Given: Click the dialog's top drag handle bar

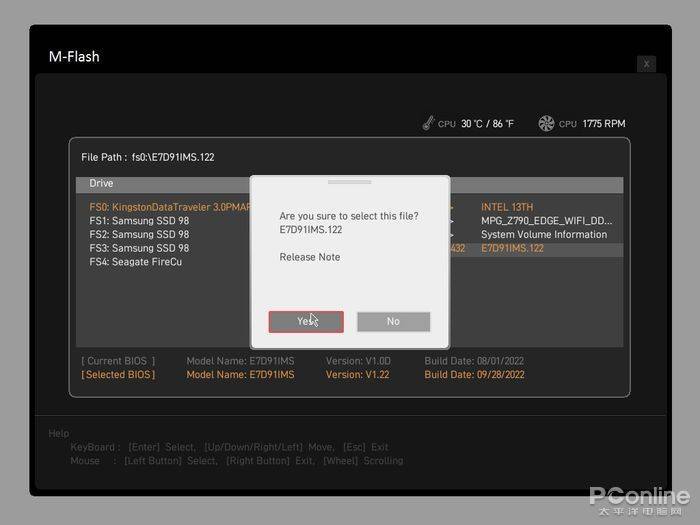Looking at the screenshot, I should point(350,182).
